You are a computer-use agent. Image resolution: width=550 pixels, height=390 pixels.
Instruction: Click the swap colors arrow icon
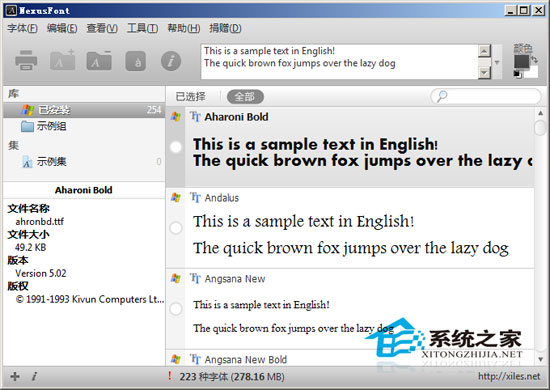(x=534, y=60)
